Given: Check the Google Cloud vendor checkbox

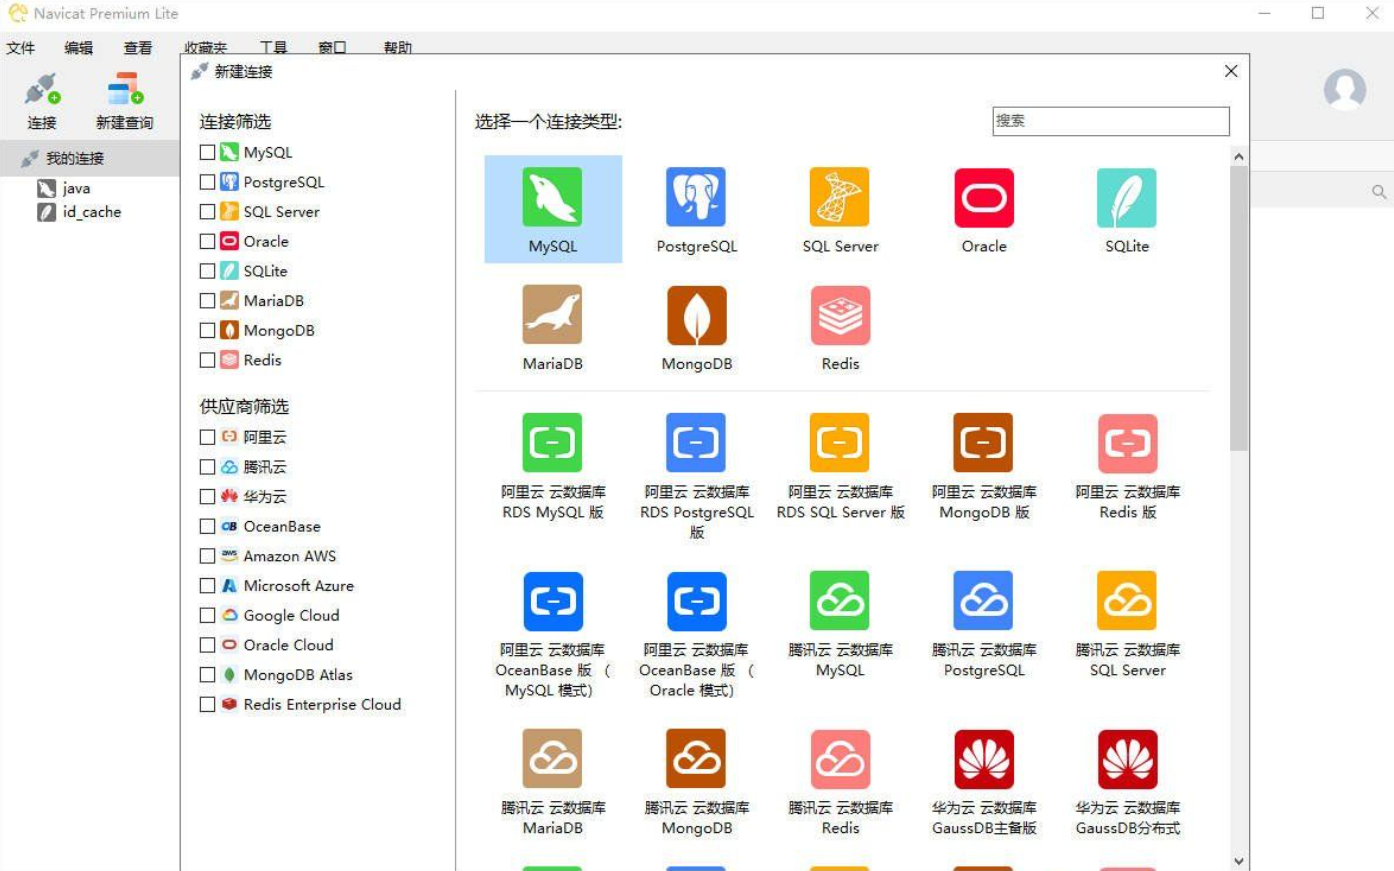Looking at the screenshot, I should tap(207, 615).
